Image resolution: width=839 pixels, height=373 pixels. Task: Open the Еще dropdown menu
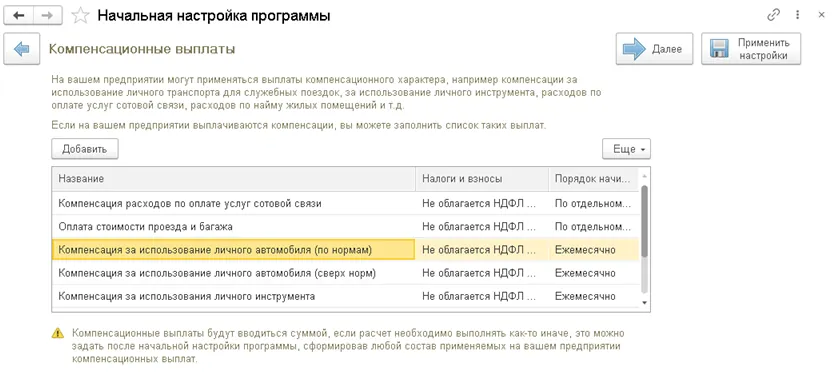coord(627,149)
